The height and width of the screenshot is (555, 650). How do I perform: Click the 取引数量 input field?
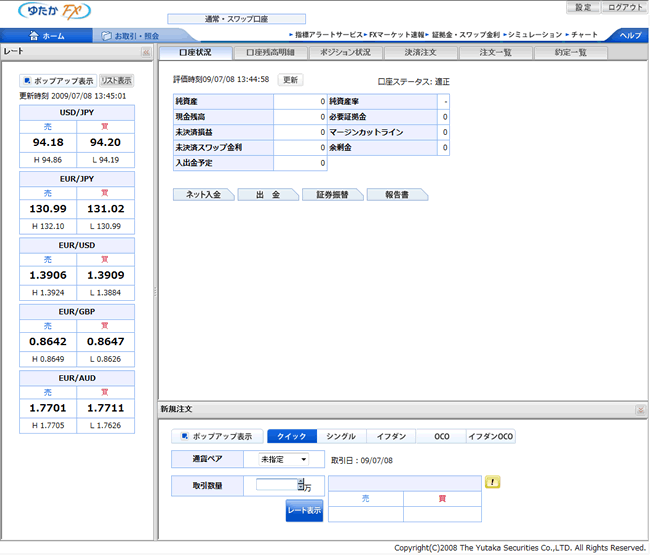coord(276,484)
